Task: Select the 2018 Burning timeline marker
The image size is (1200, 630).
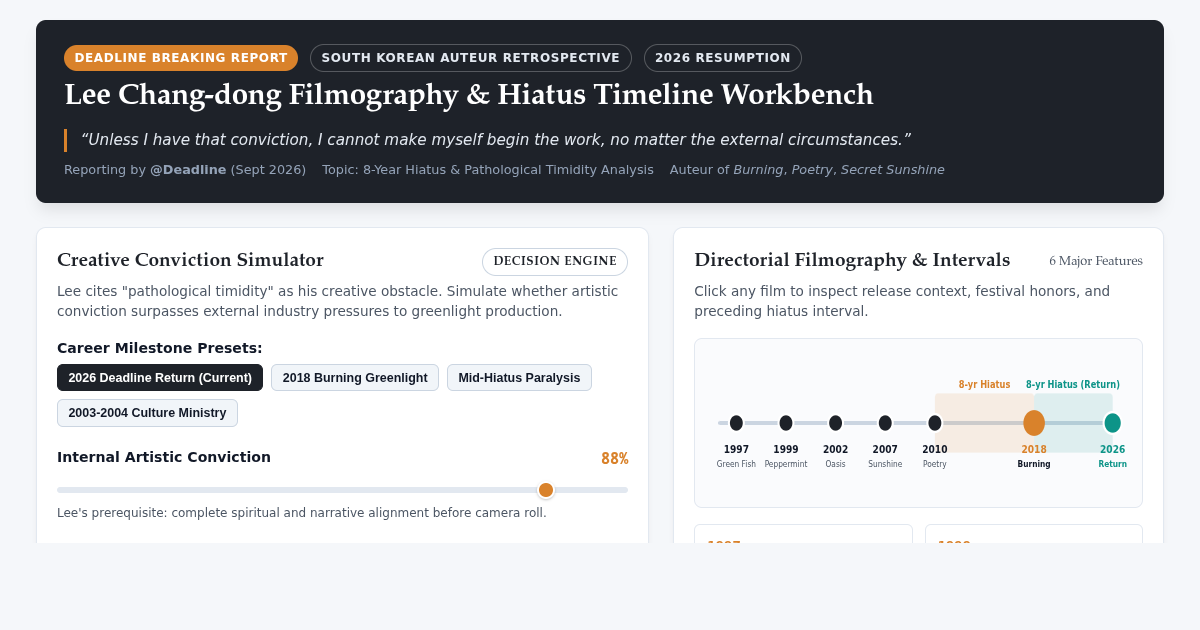Action: click(1034, 423)
